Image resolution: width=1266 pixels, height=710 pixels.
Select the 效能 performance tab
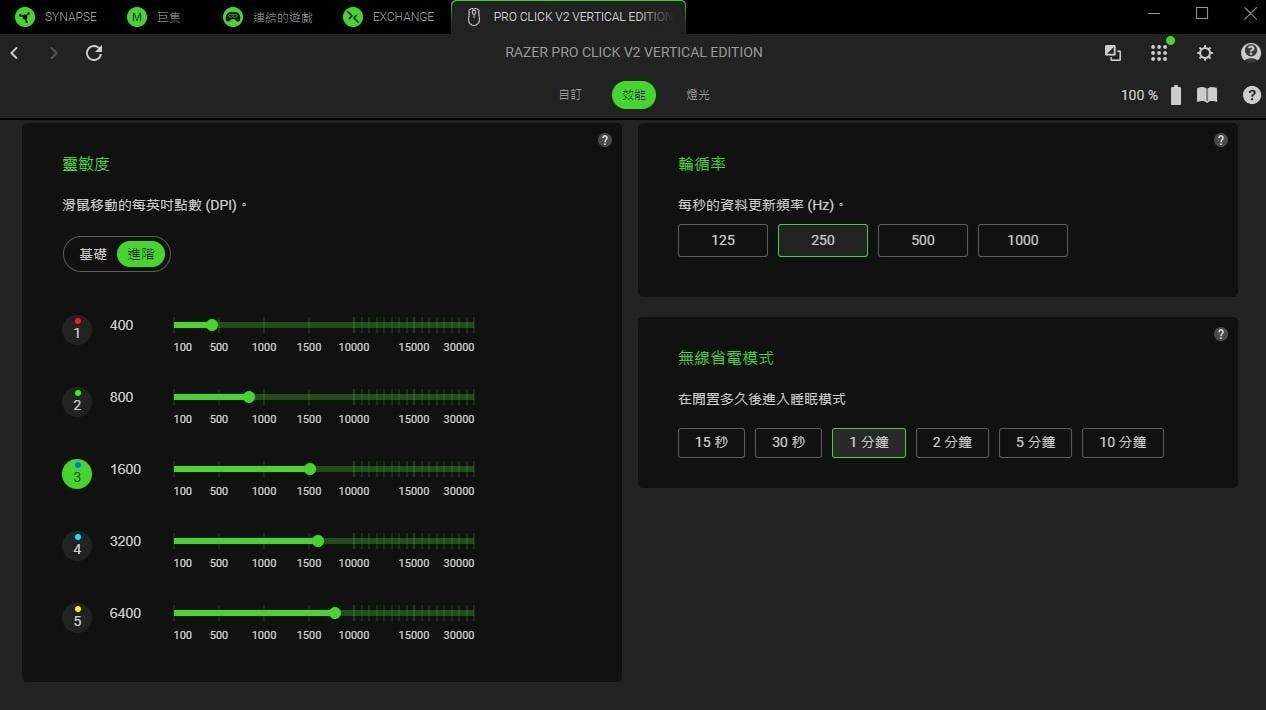(x=634, y=95)
